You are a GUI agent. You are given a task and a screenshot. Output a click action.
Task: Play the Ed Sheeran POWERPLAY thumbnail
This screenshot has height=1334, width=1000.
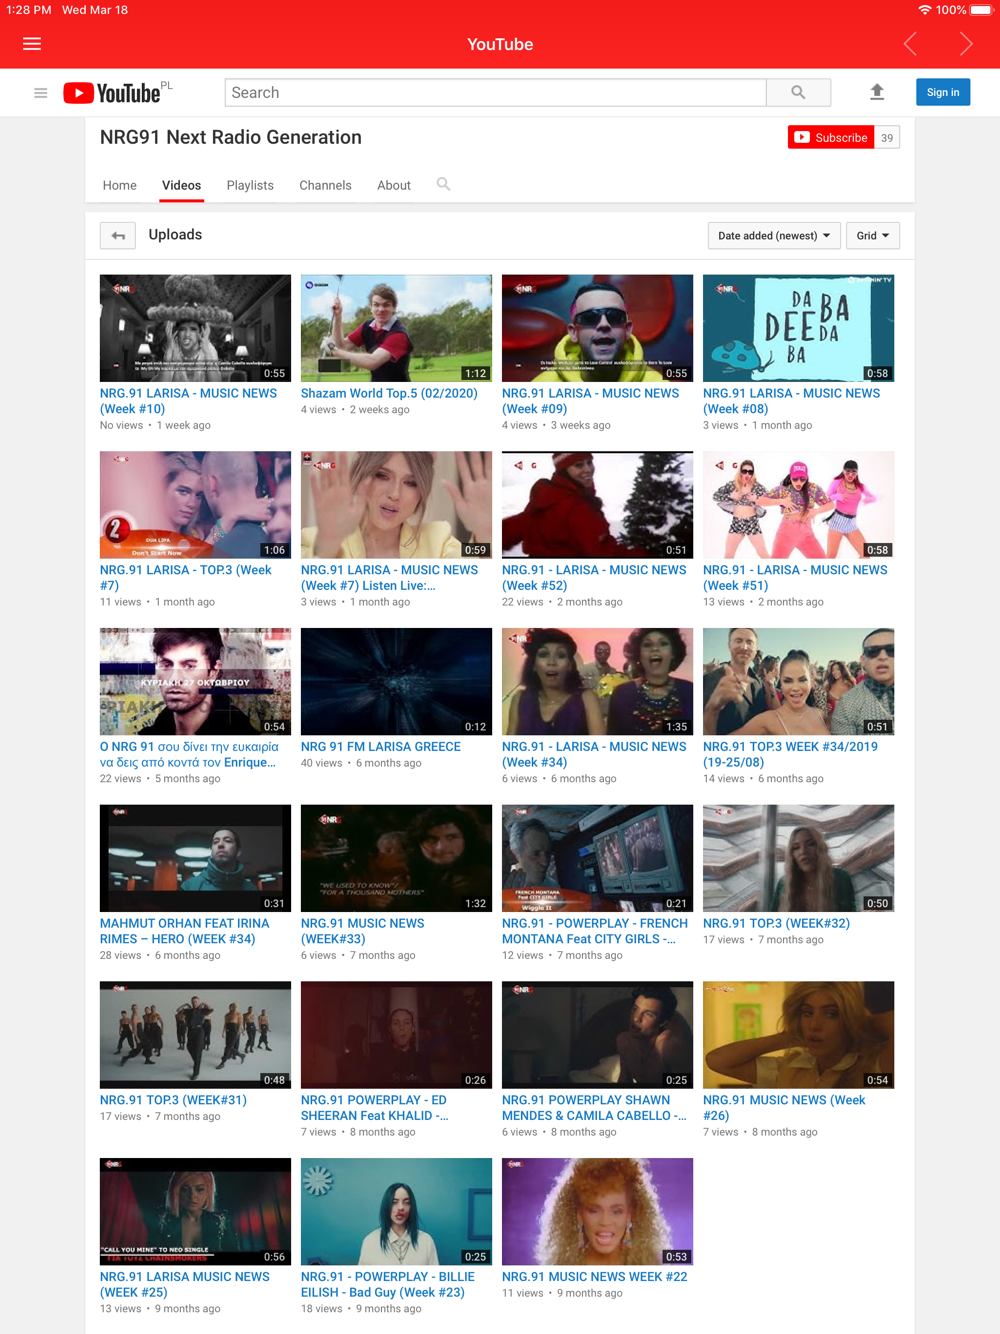tap(396, 1035)
